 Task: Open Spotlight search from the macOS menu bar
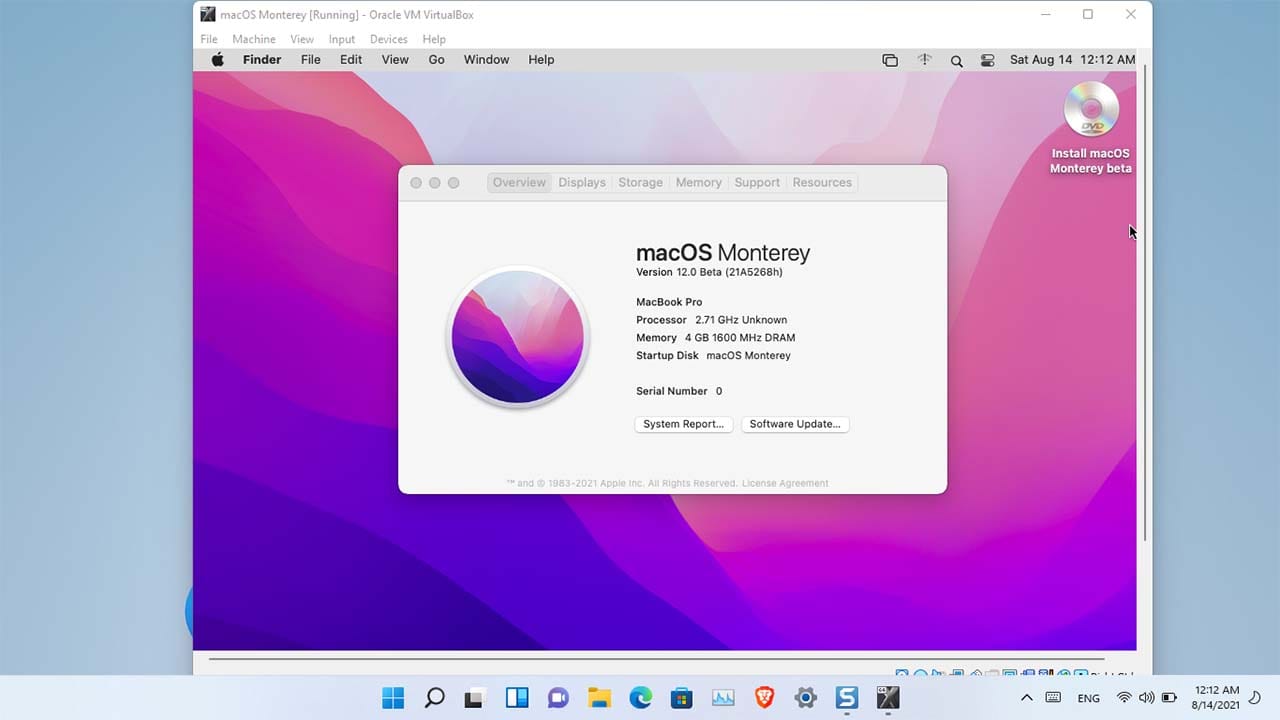tap(956, 60)
